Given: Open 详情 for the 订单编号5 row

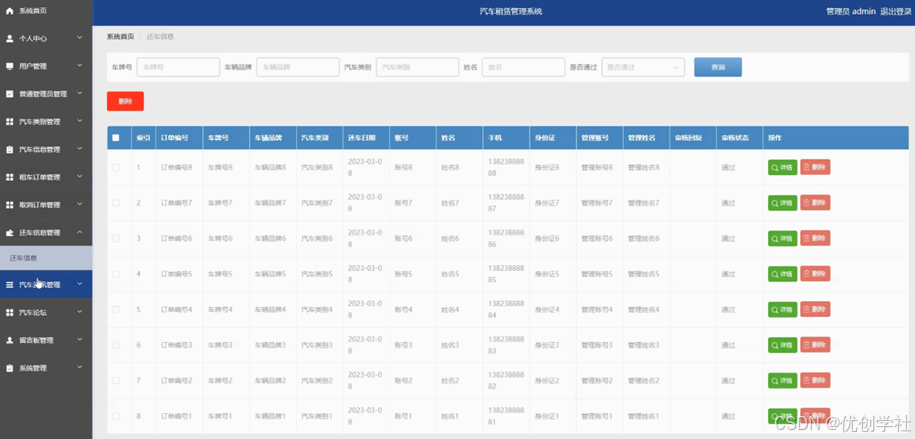Looking at the screenshot, I should pyautogui.click(x=783, y=274).
